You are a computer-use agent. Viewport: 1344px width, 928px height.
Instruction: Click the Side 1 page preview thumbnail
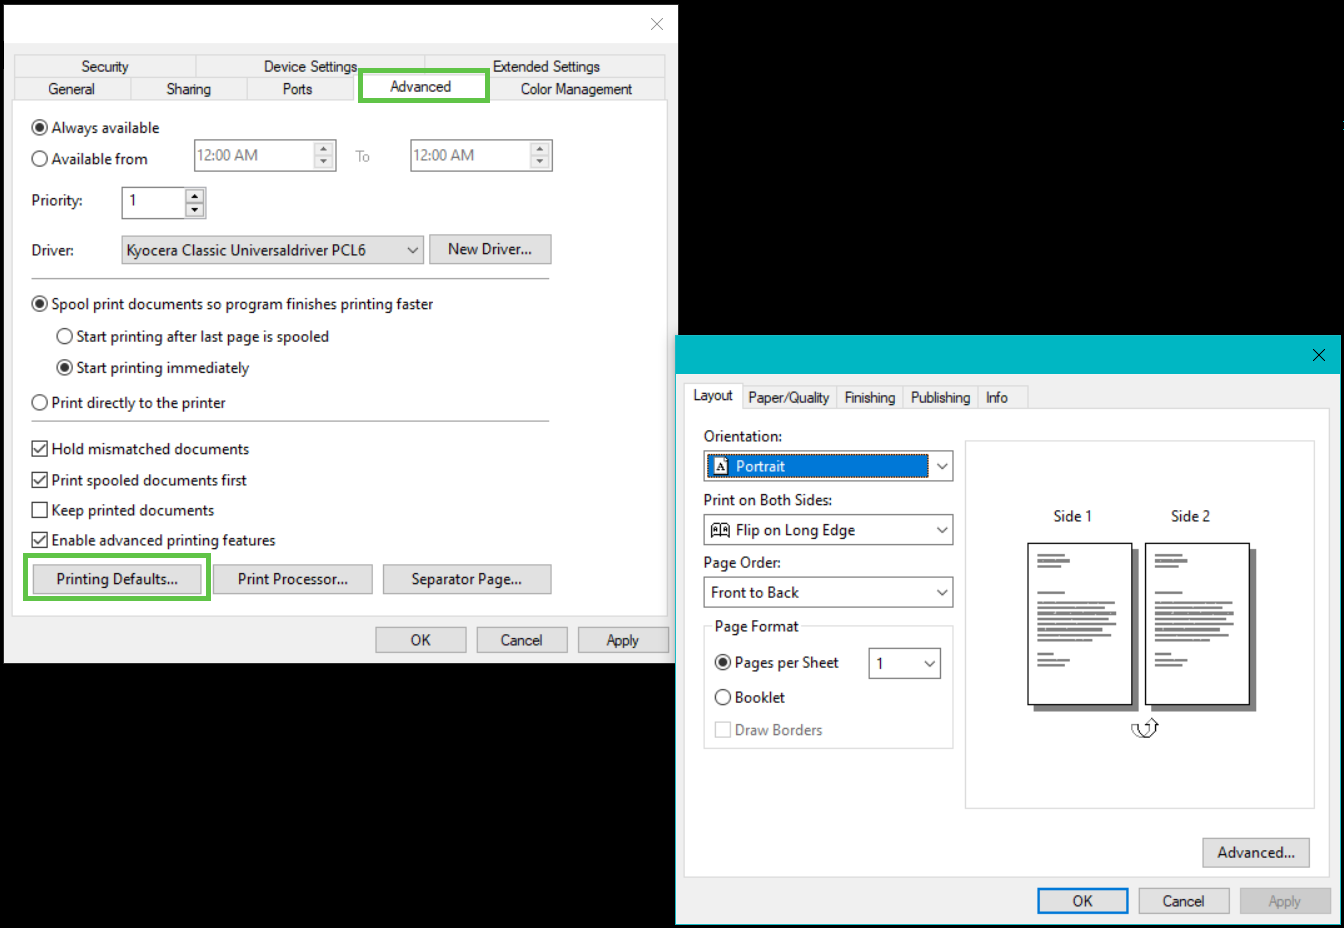pyautogui.click(x=1079, y=624)
